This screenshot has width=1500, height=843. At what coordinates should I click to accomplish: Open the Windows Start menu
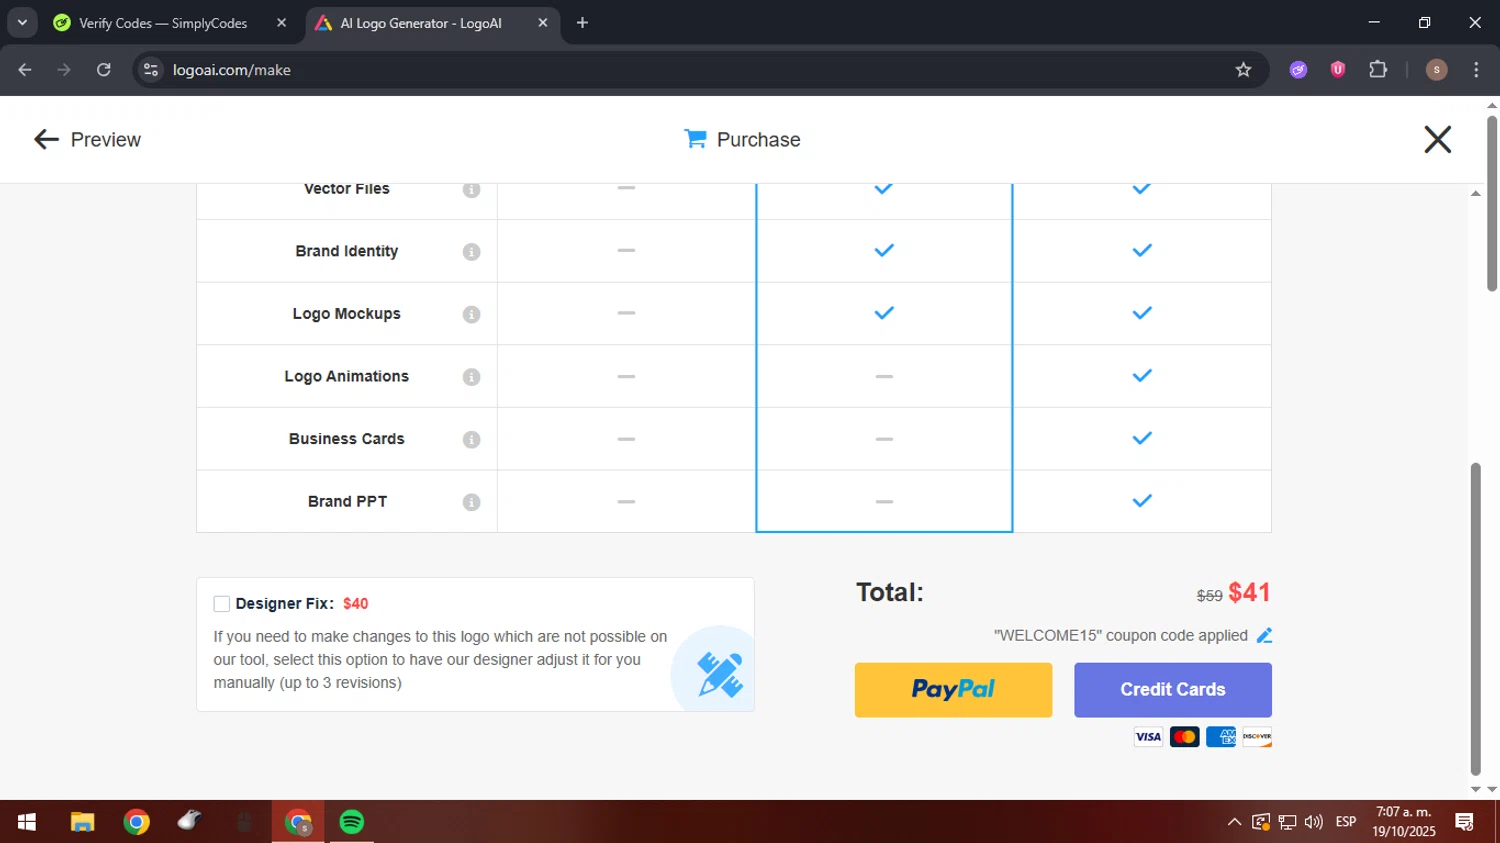(27, 822)
